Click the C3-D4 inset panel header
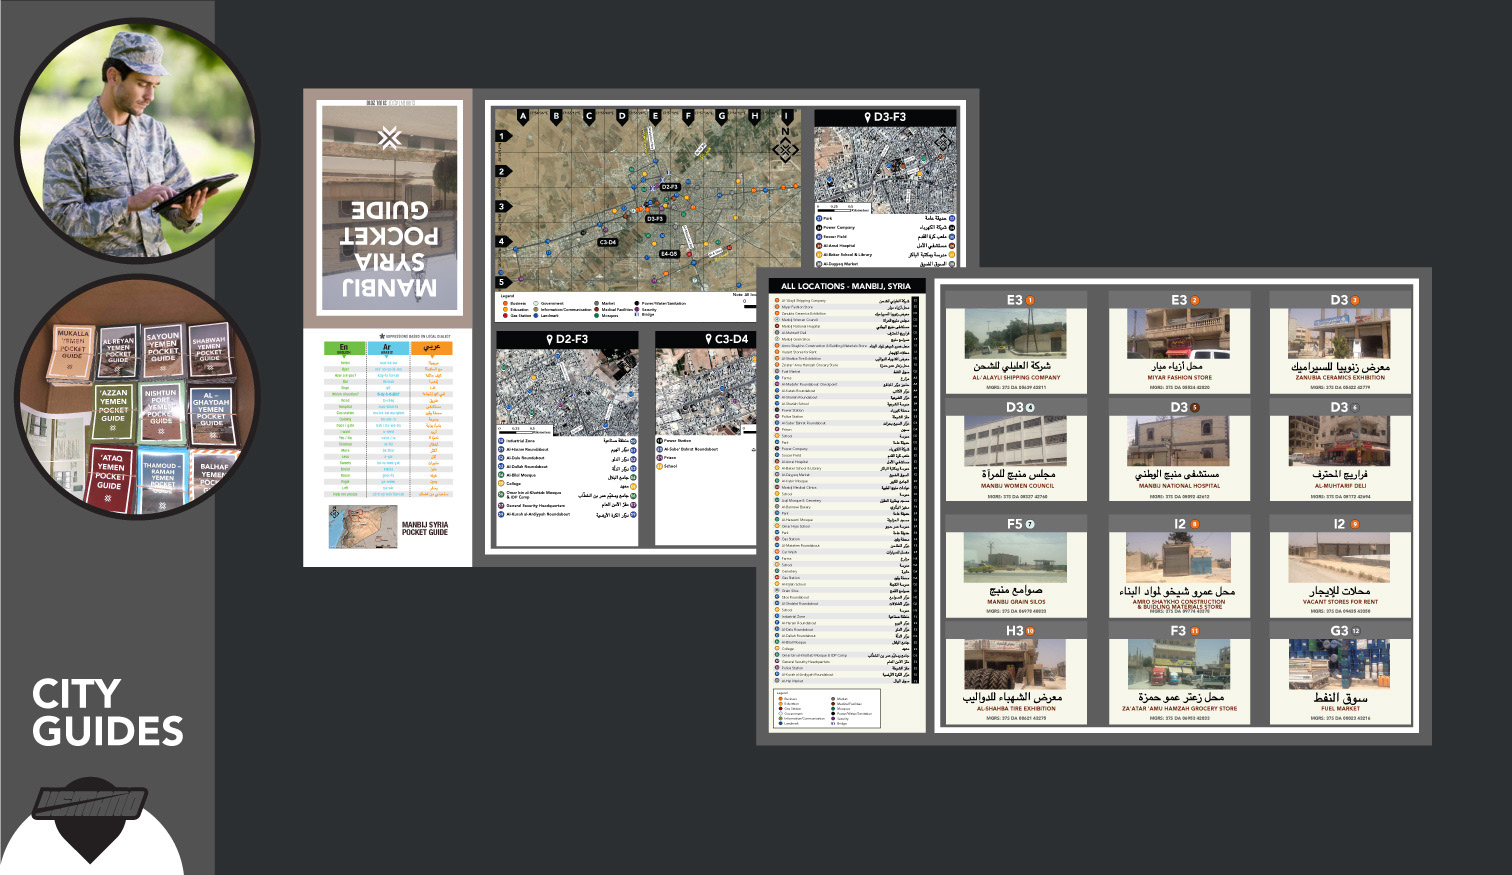 pos(705,339)
